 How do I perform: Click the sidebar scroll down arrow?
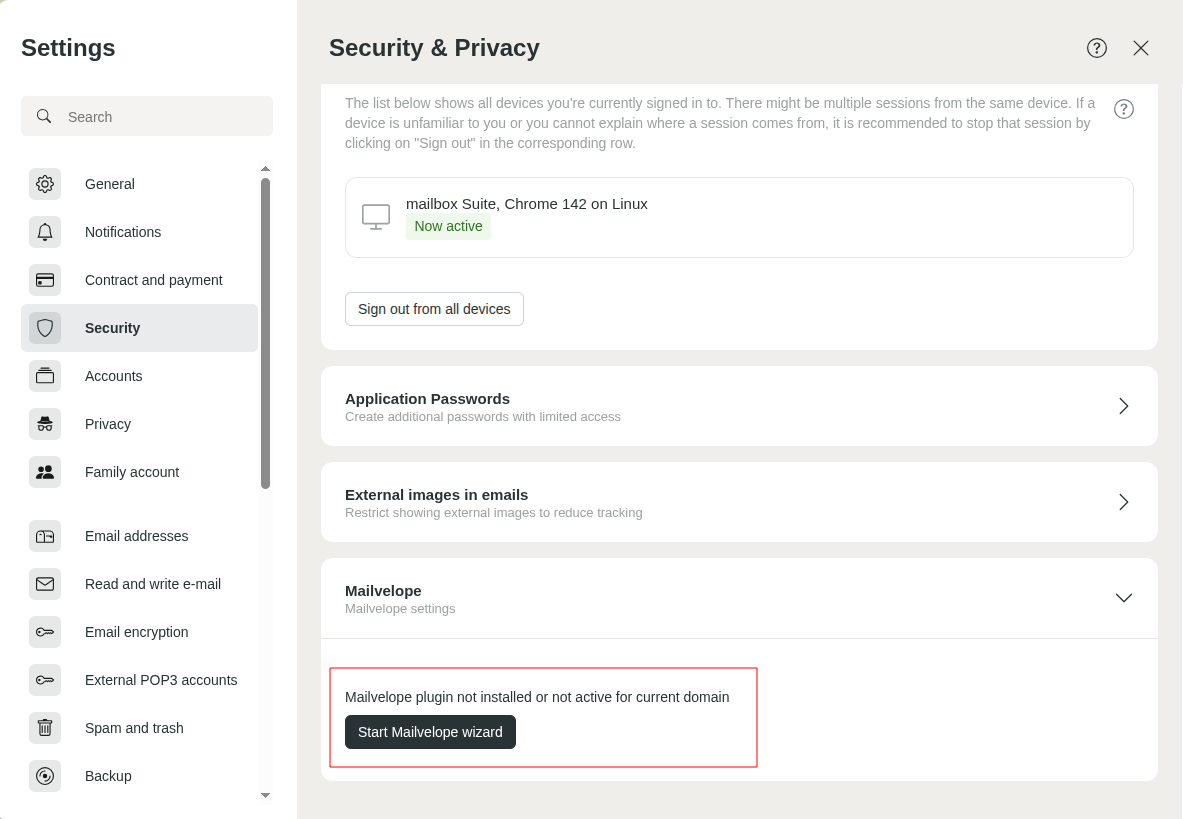coord(265,796)
